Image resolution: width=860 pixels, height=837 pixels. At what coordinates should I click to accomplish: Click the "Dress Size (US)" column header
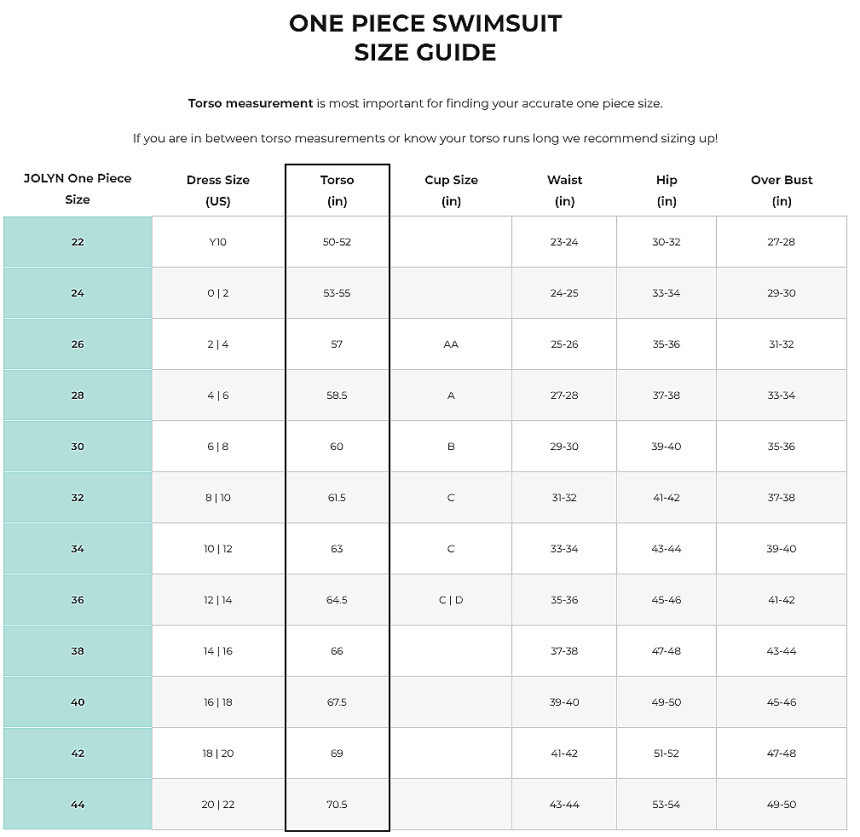[x=218, y=190]
